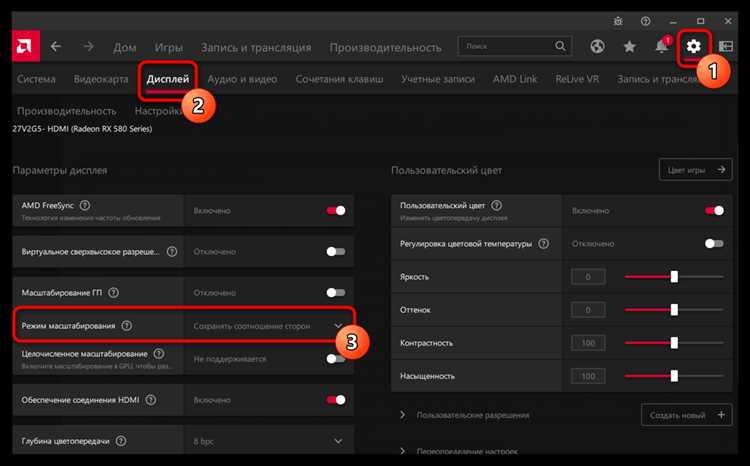This screenshot has height=466, width=750.
Task: Click the Оттенок value box
Action: pos(588,310)
